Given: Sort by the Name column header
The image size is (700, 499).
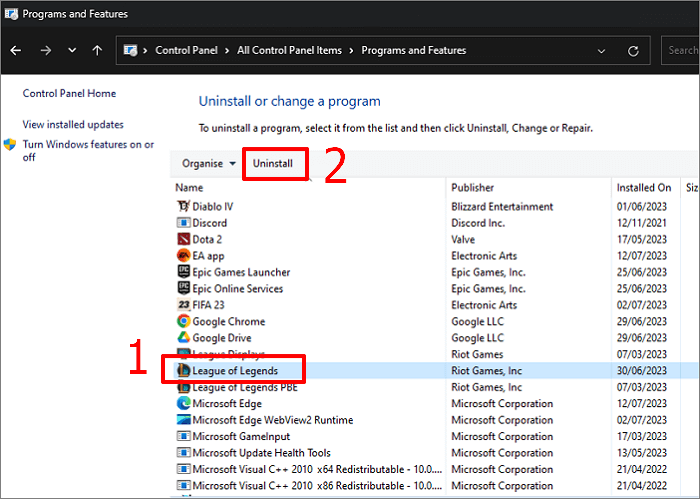Looking at the screenshot, I should [189, 187].
